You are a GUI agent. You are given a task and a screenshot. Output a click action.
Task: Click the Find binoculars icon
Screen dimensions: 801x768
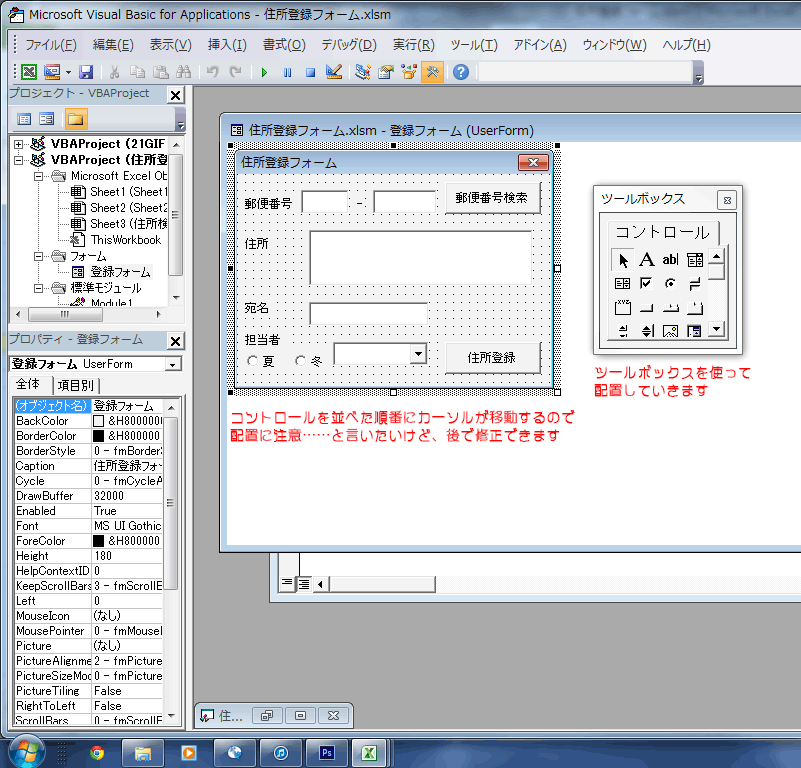click(x=183, y=72)
